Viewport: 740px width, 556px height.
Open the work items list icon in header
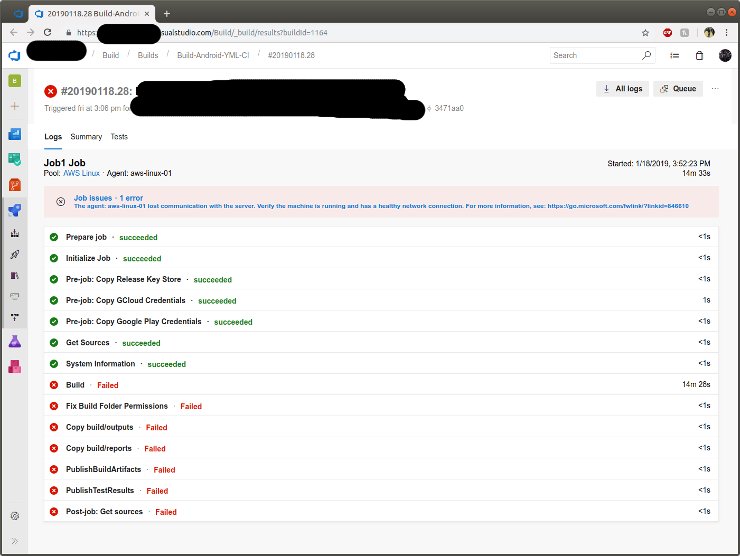pyautogui.click(x=674, y=55)
